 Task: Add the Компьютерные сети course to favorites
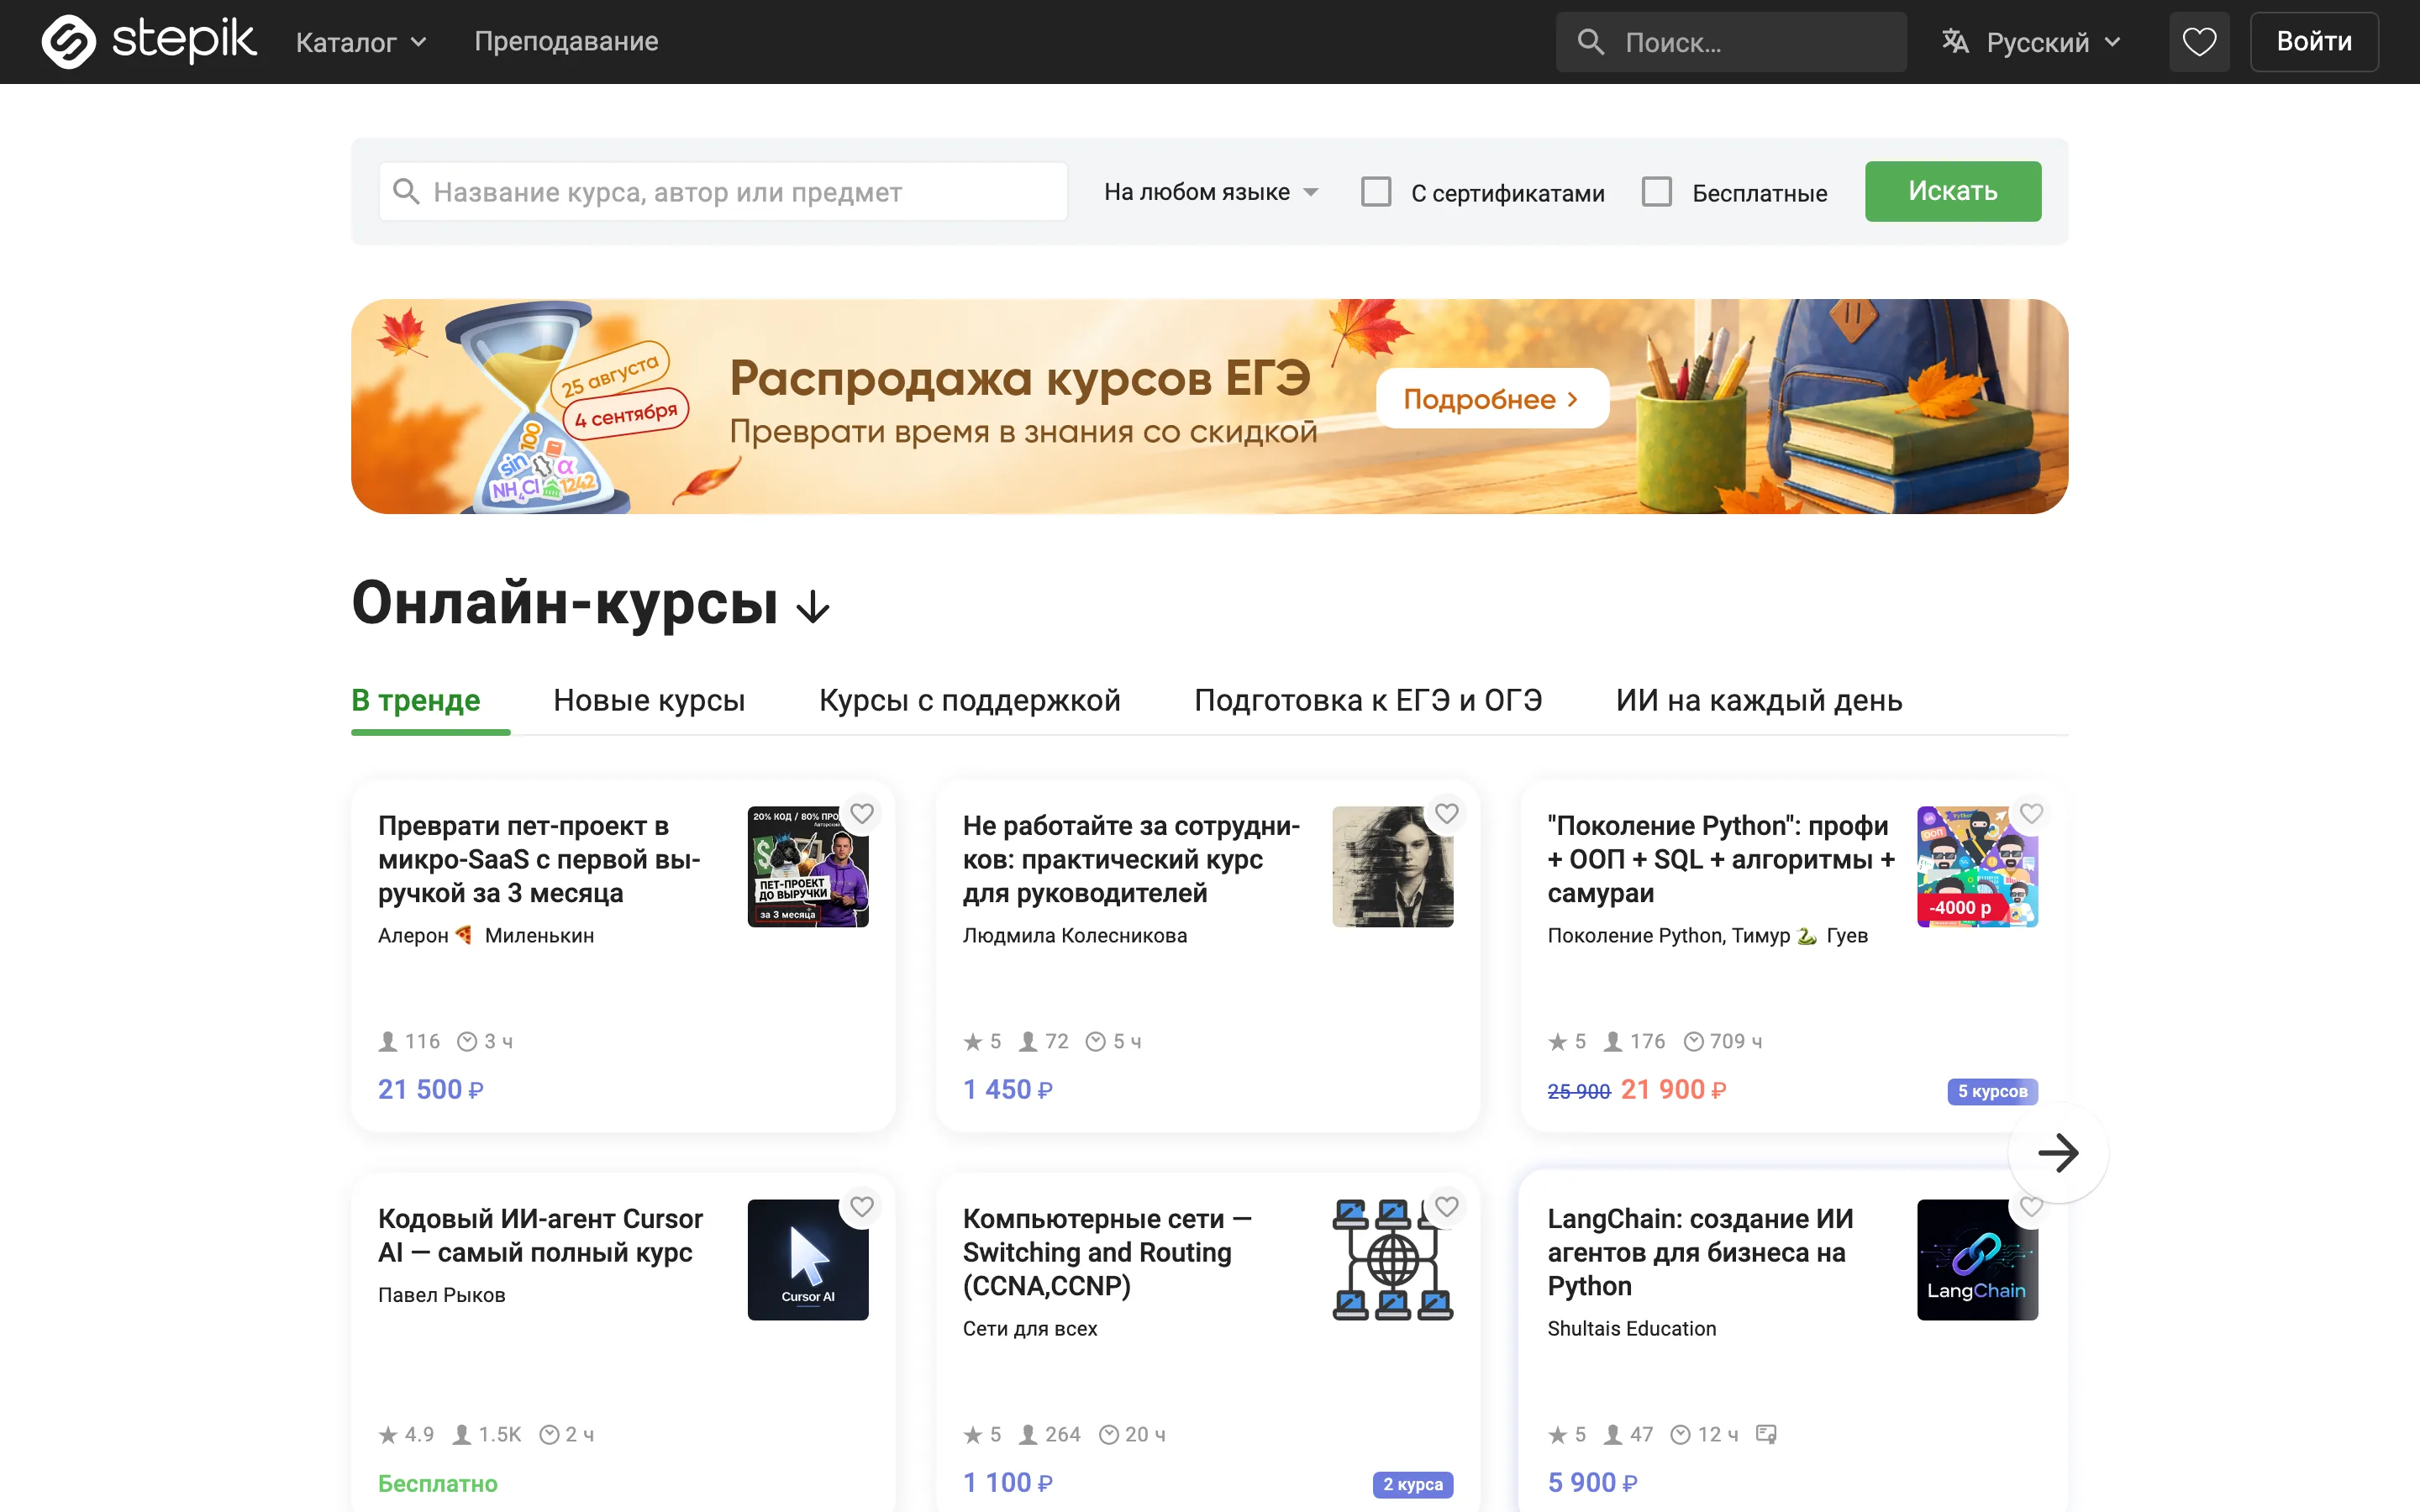pos(1447,1207)
